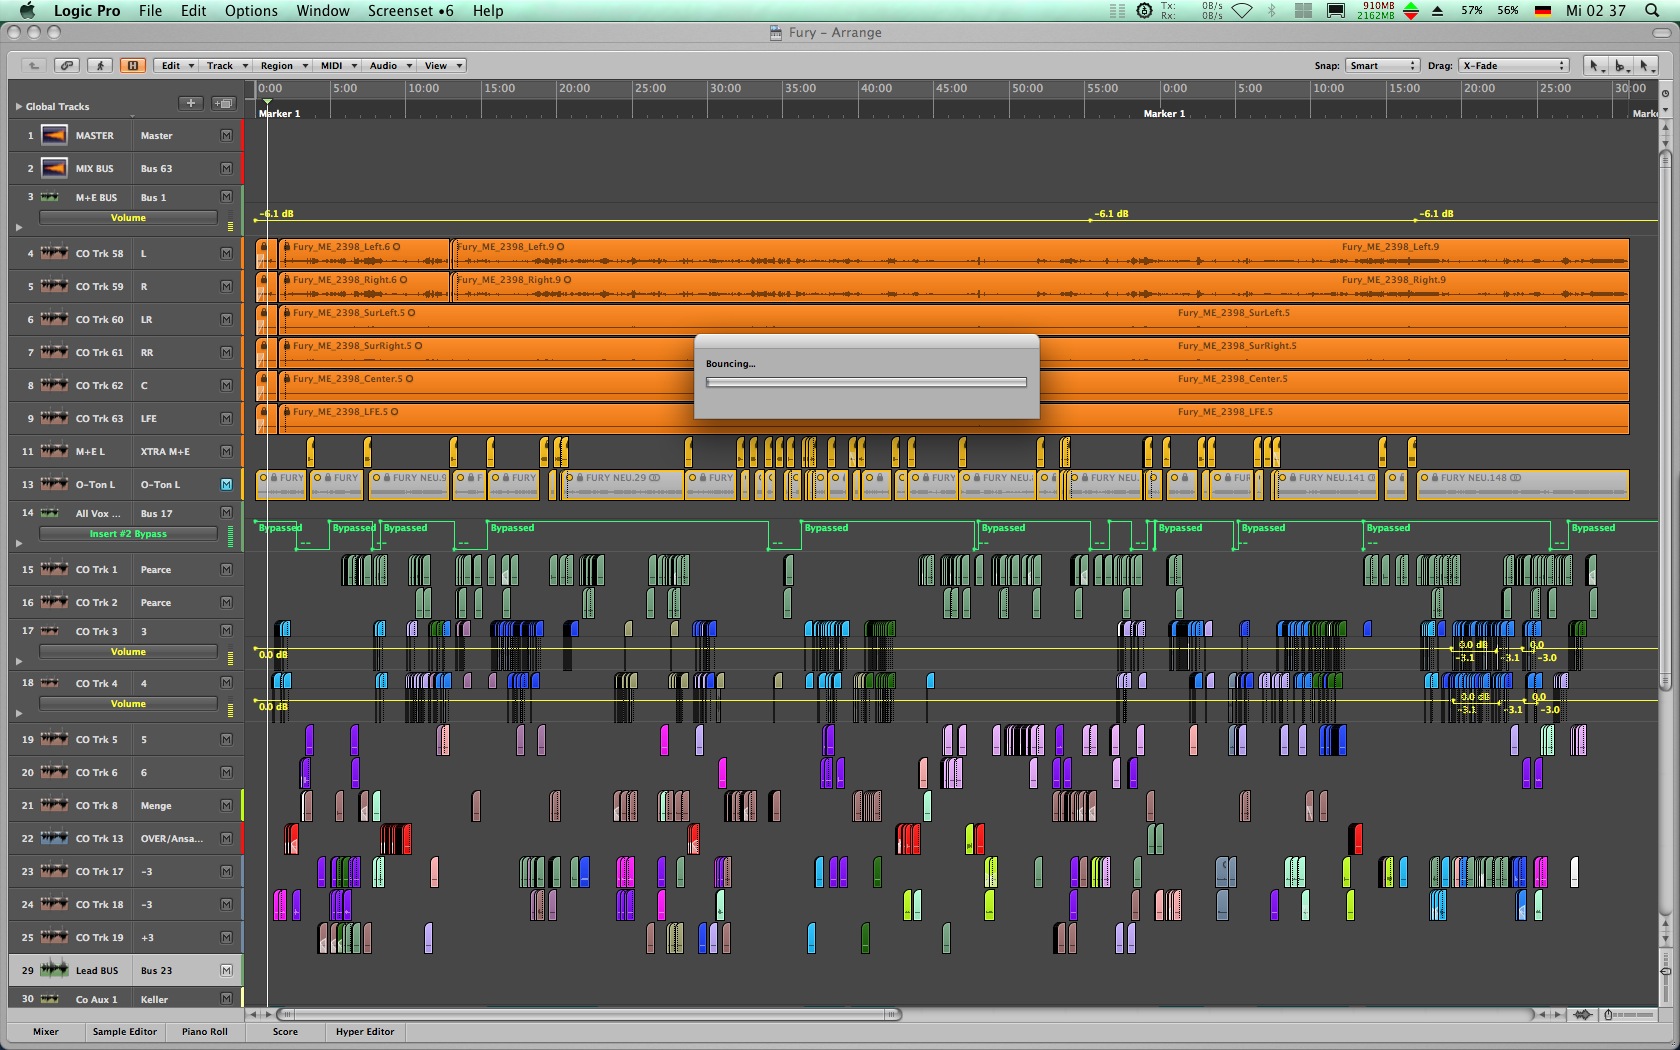Image resolution: width=1680 pixels, height=1050 pixels.
Task: Open the Sample Editor panel
Action: [124, 1032]
